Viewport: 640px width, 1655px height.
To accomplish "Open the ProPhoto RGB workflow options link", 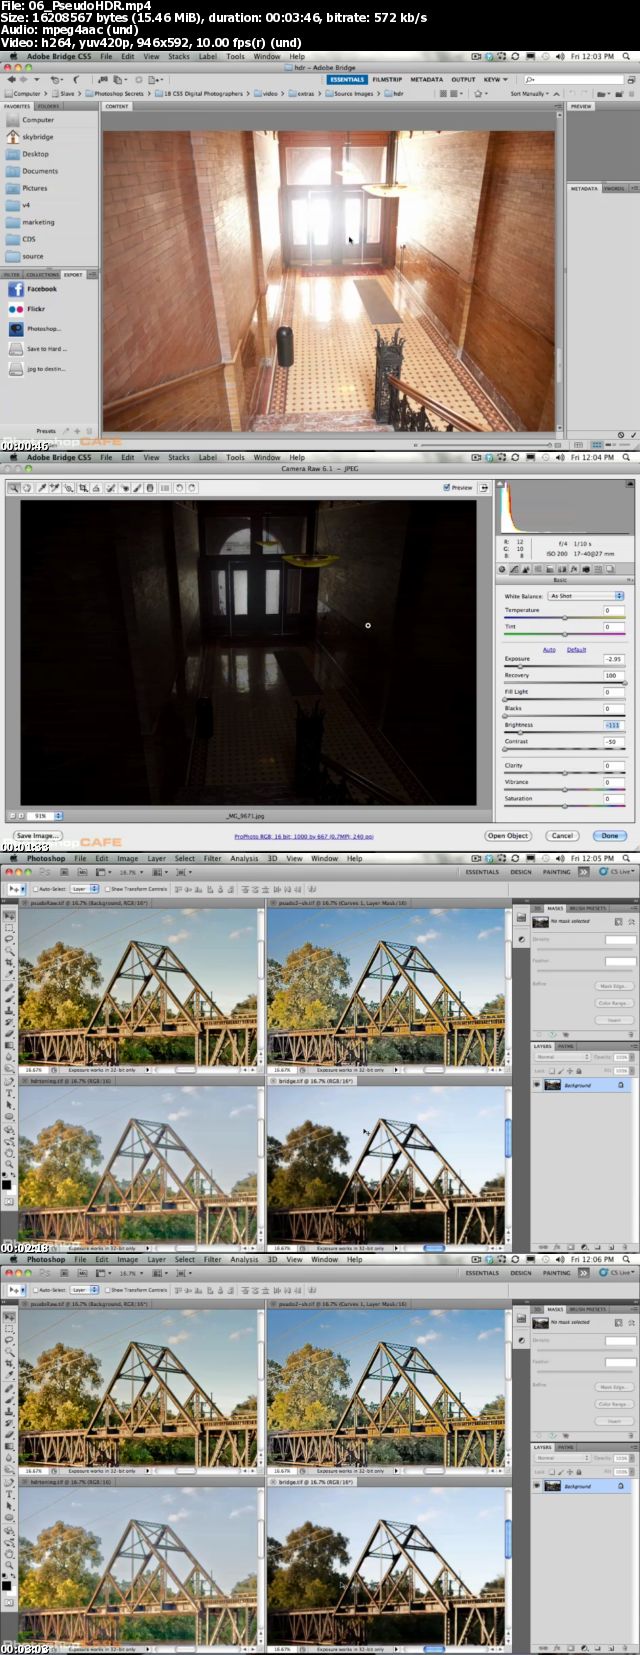I will (x=304, y=836).
